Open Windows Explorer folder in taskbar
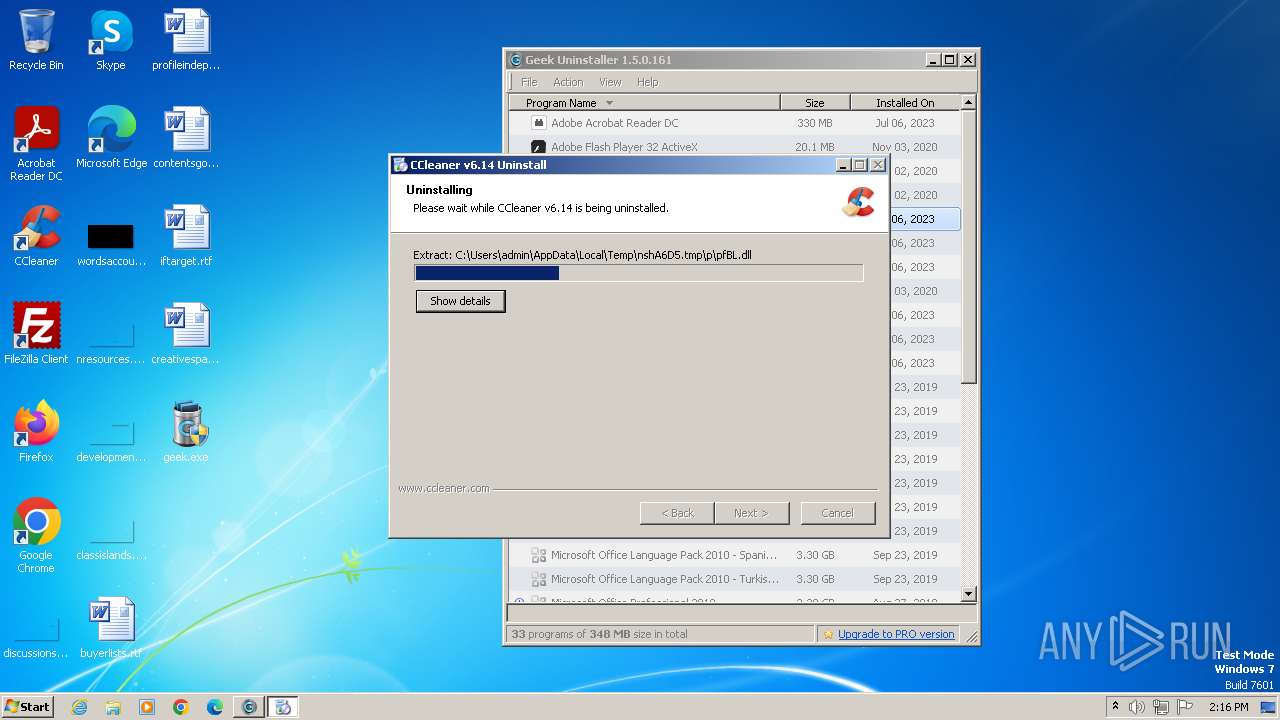This screenshot has height=720, width=1280. coord(113,707)
